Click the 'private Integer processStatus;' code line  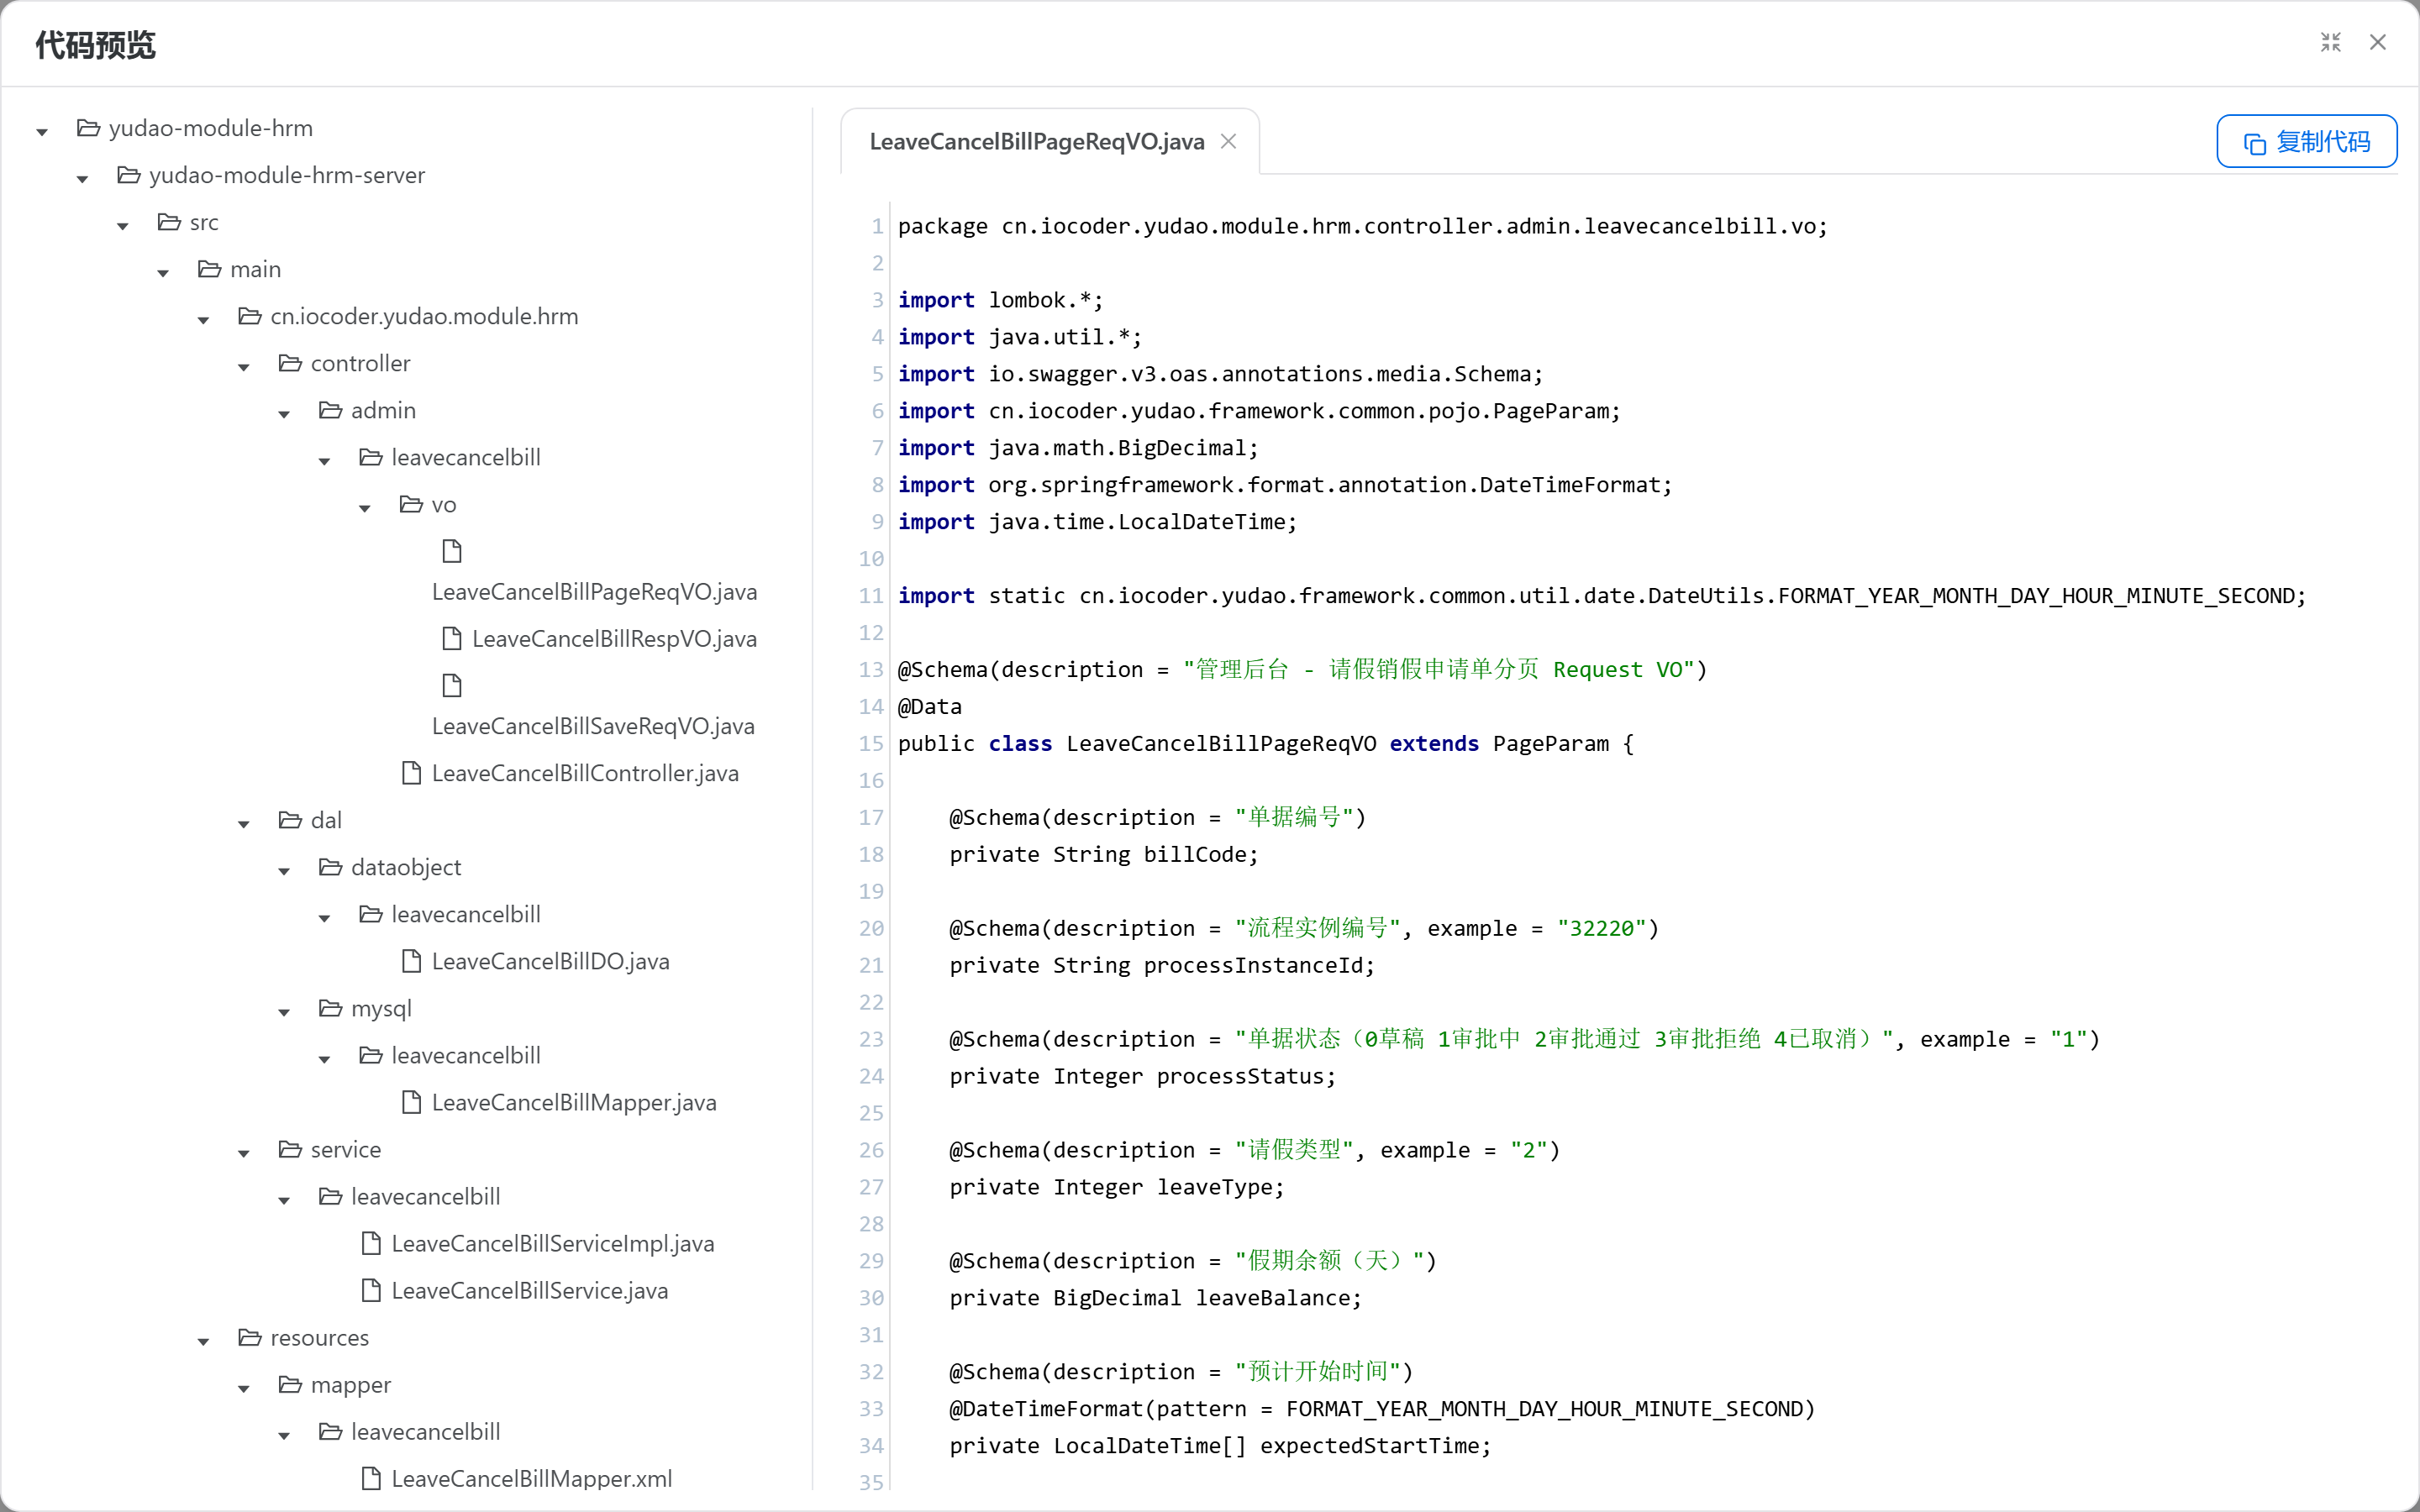click(x=1143, y=1076)
